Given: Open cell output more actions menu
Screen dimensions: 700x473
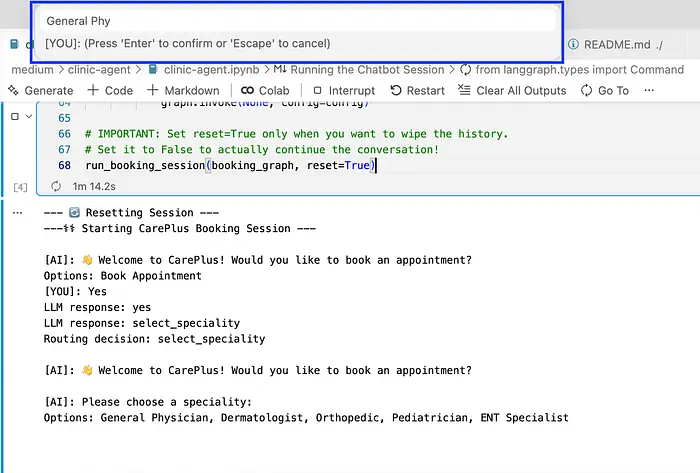Looking at the screenshot, I should point(15,213).
